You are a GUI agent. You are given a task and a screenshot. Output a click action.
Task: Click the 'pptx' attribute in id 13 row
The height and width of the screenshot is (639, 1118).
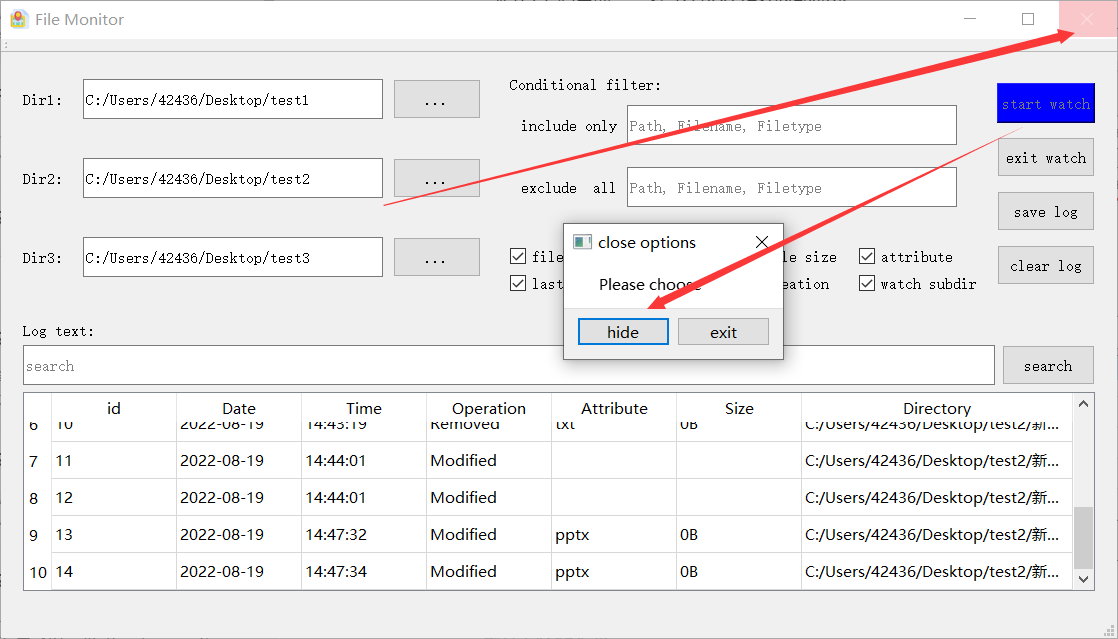point(614,535)
